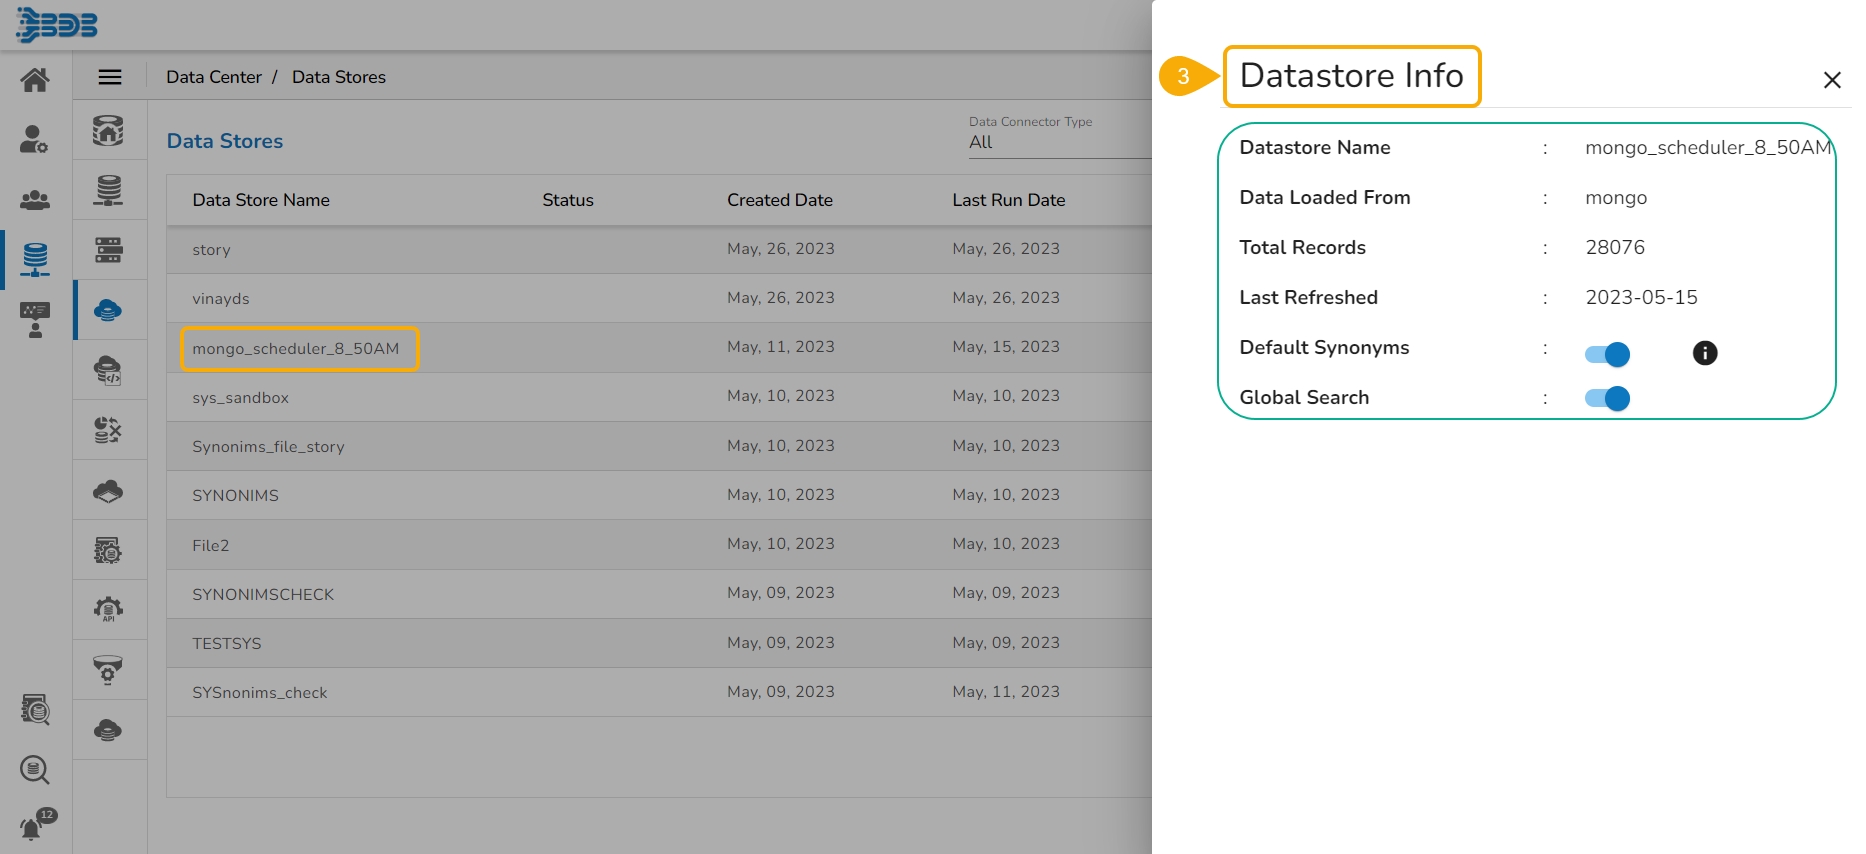Click the hamburger menu icon
1866x854 pixels.
(x=110, y=77)
